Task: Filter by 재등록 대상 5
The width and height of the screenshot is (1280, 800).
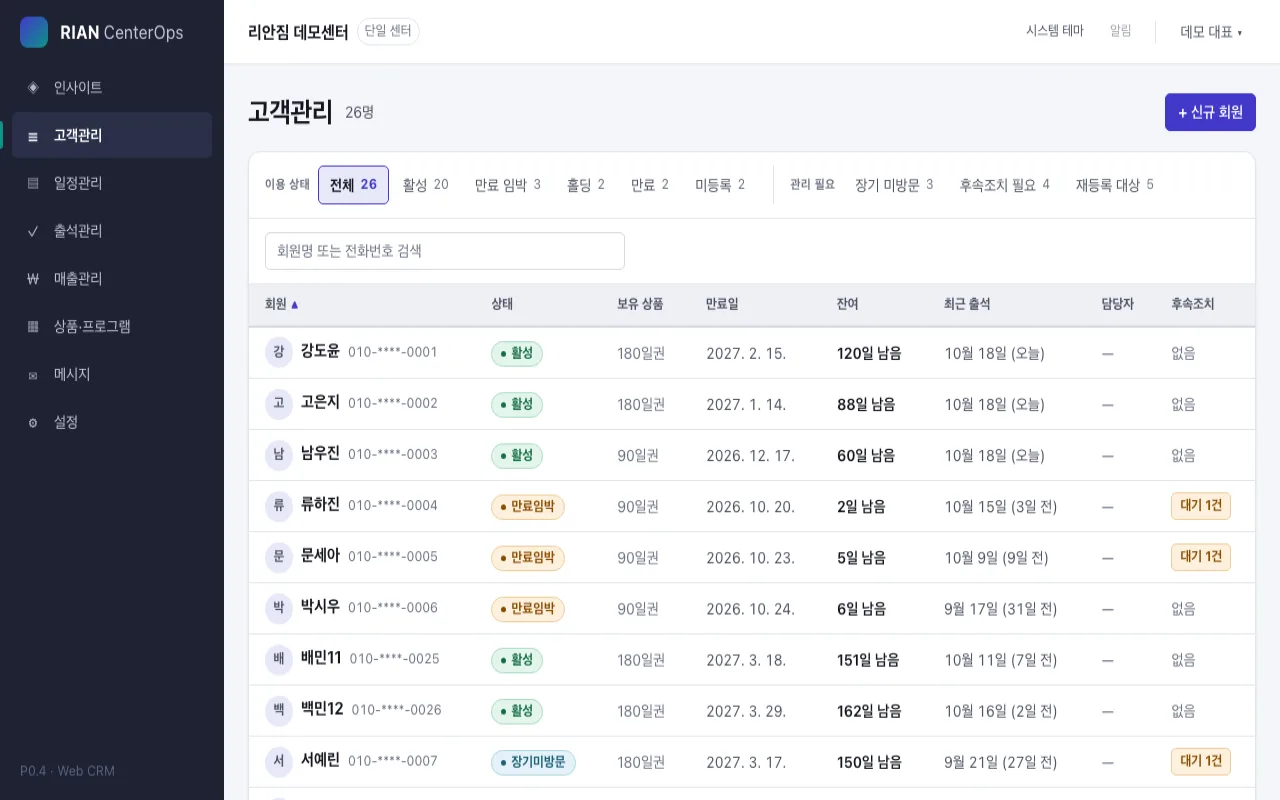Action: coord(1115,185)
